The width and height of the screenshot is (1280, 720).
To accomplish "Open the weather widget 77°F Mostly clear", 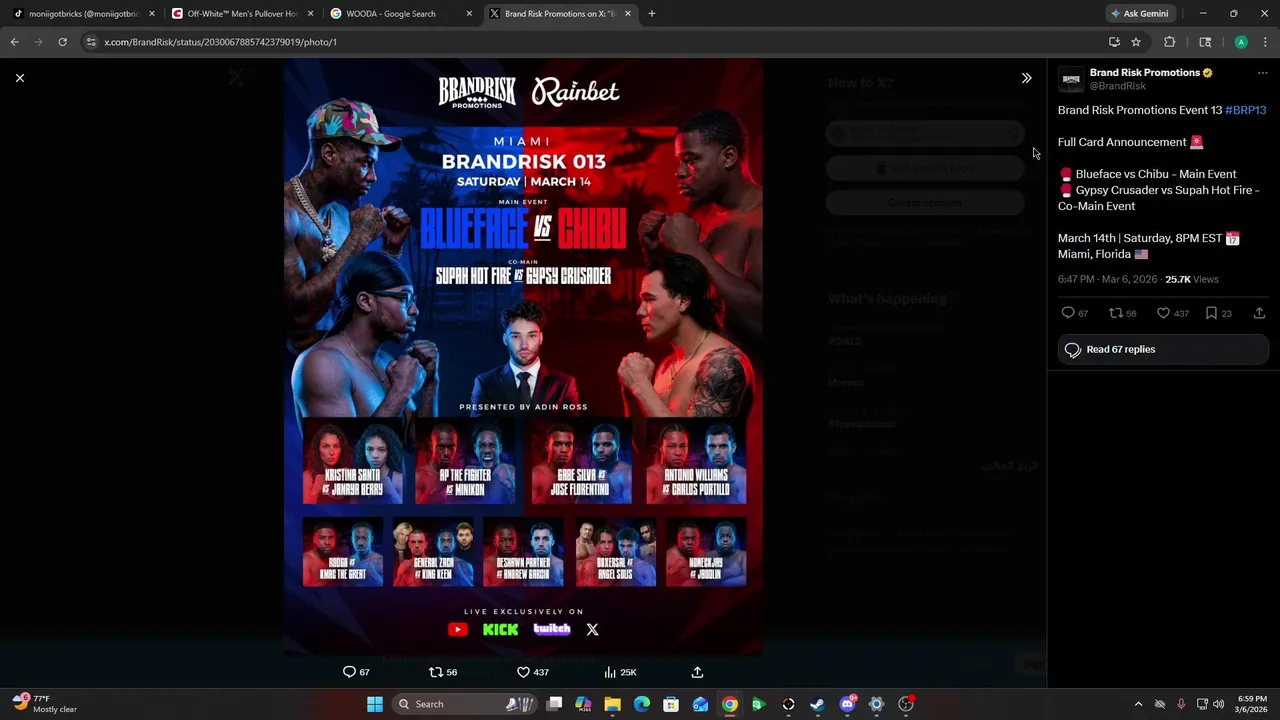I will pyautogui.click(x=45, y=704).
